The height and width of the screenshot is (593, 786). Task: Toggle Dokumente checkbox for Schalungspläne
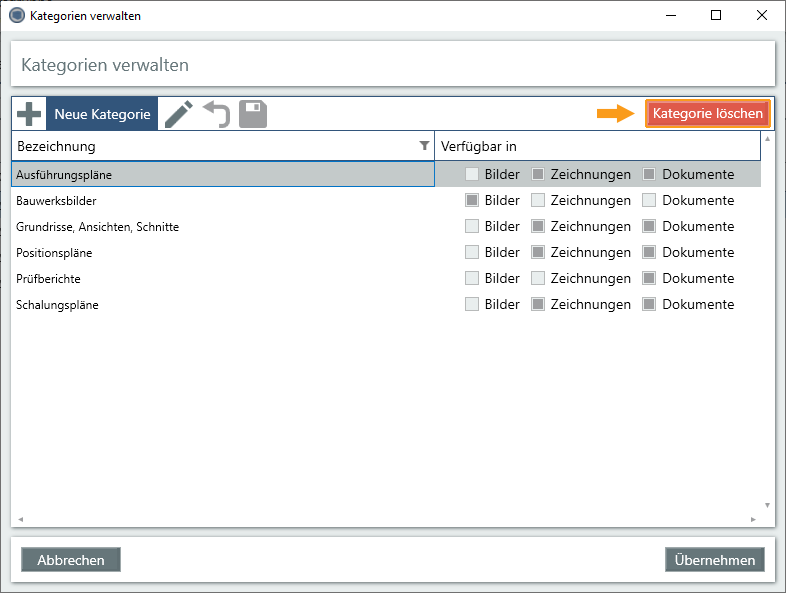coord(650,305)
